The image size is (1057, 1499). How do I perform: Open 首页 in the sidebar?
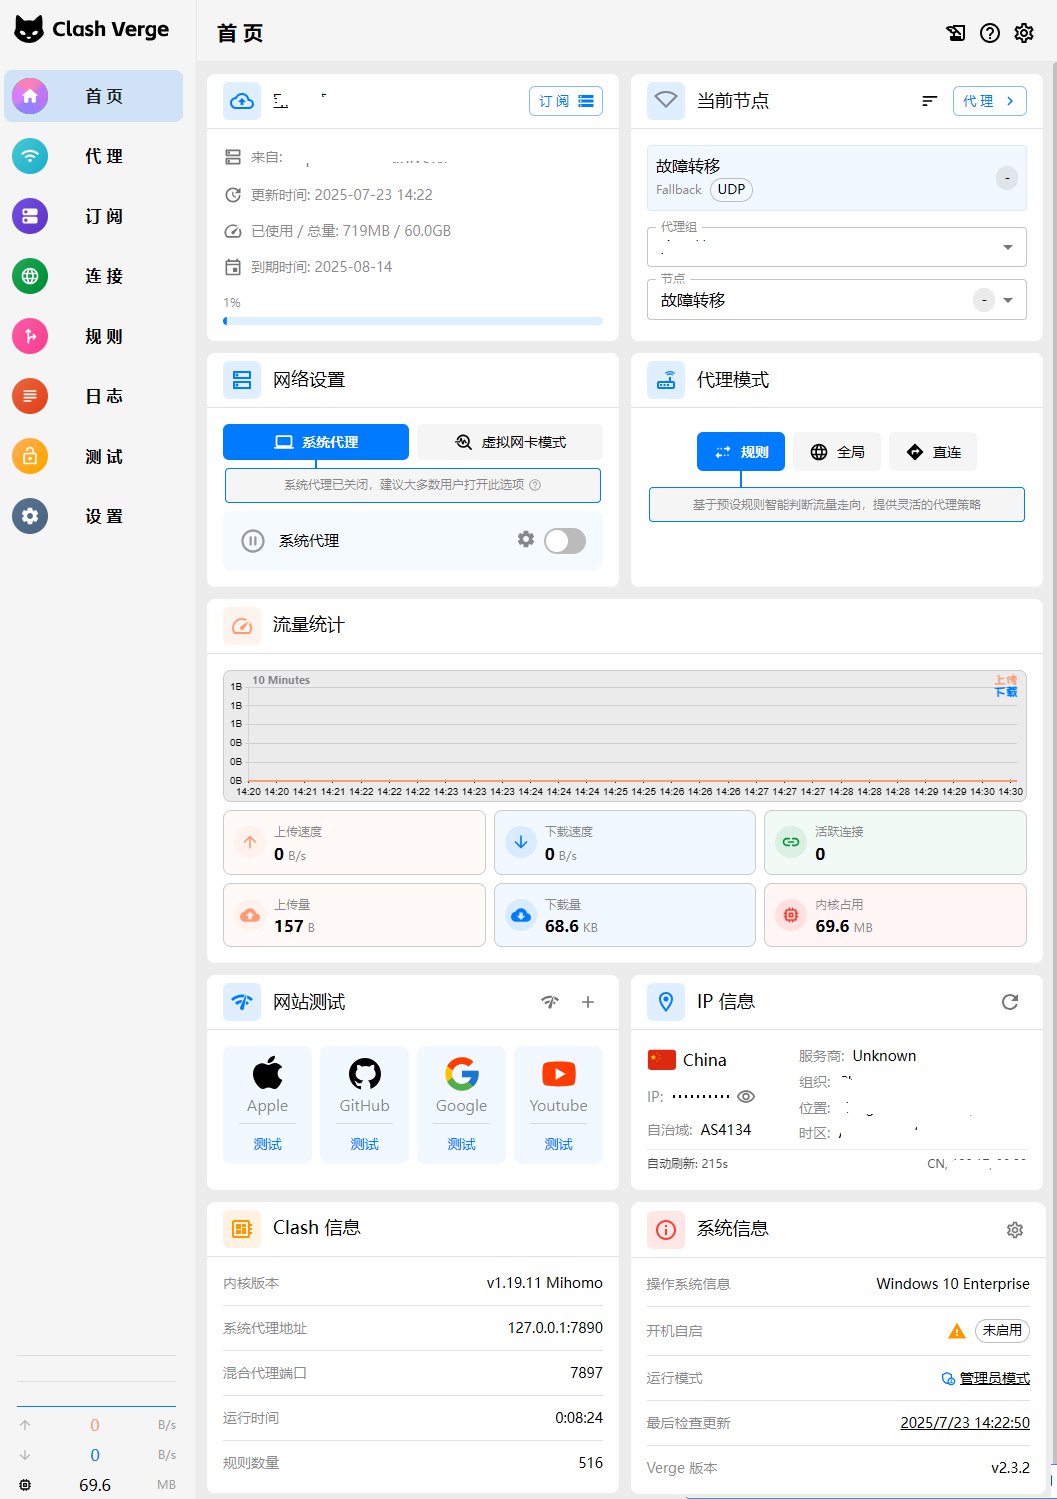click(x=94, y=96)
